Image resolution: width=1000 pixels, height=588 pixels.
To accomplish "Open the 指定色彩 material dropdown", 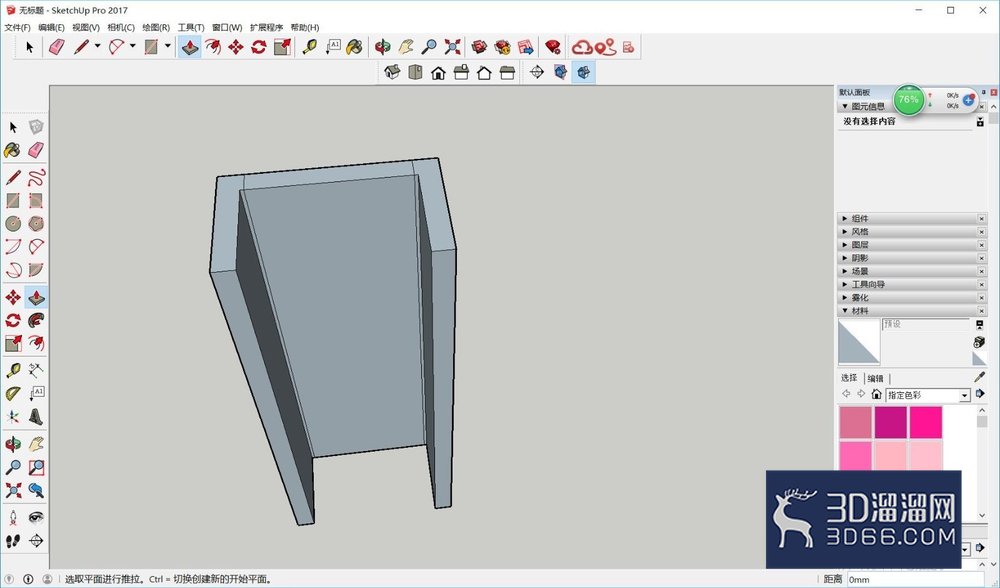I will pyautogui.click(x=928, y=395).
